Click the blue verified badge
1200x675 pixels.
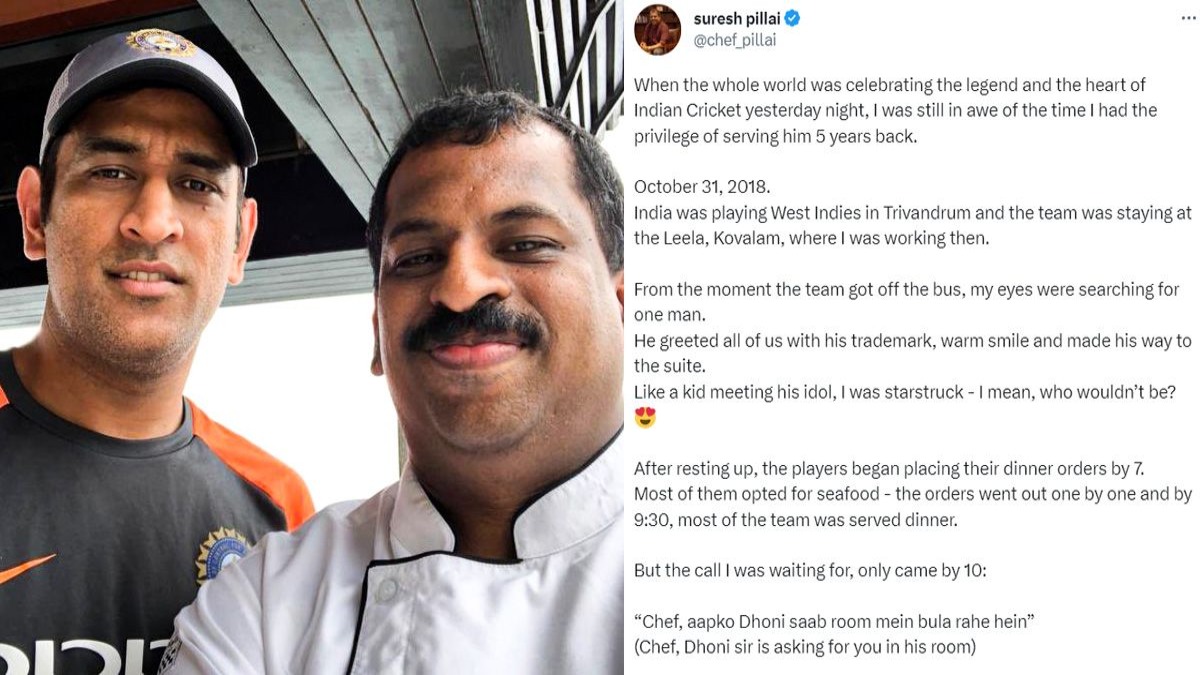[792, 19]
